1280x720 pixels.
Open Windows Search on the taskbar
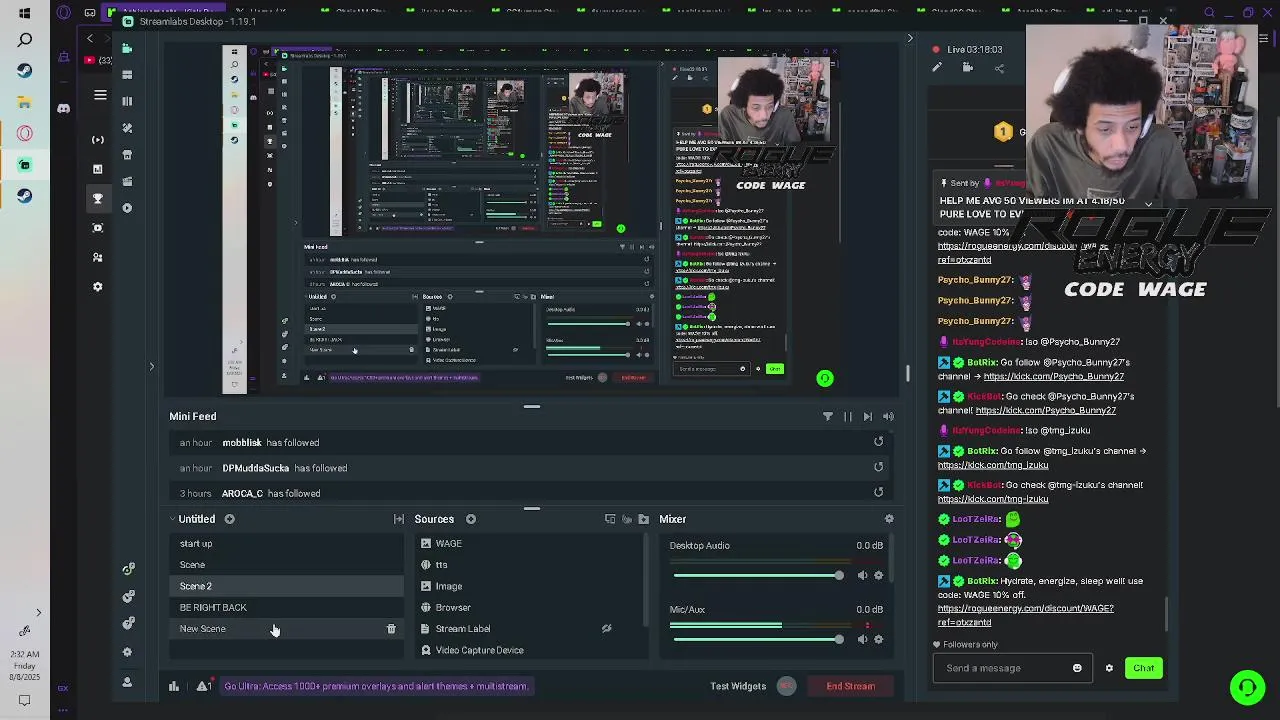click(x=25, y=40)
